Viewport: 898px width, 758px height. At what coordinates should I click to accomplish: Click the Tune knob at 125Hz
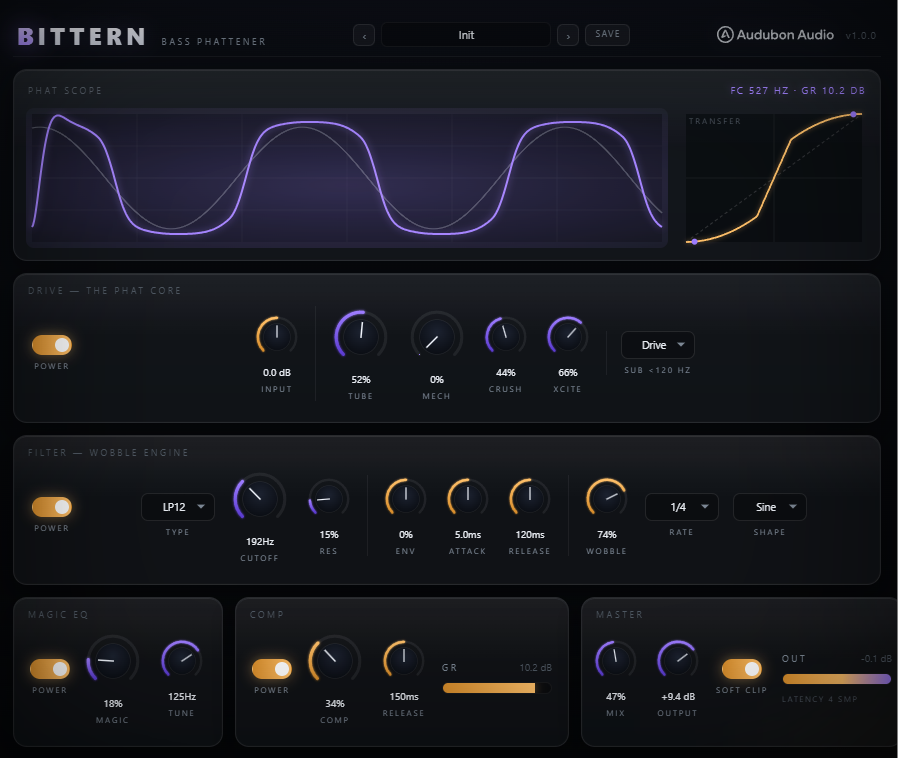182,661
